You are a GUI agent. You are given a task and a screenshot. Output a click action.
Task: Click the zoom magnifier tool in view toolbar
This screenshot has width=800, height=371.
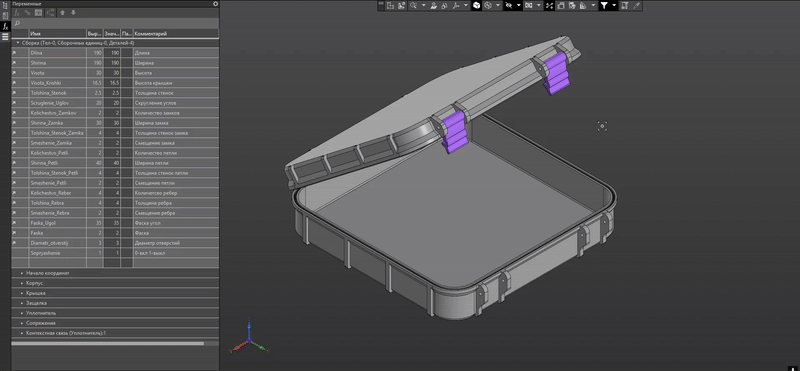click(x=413, y=6)
